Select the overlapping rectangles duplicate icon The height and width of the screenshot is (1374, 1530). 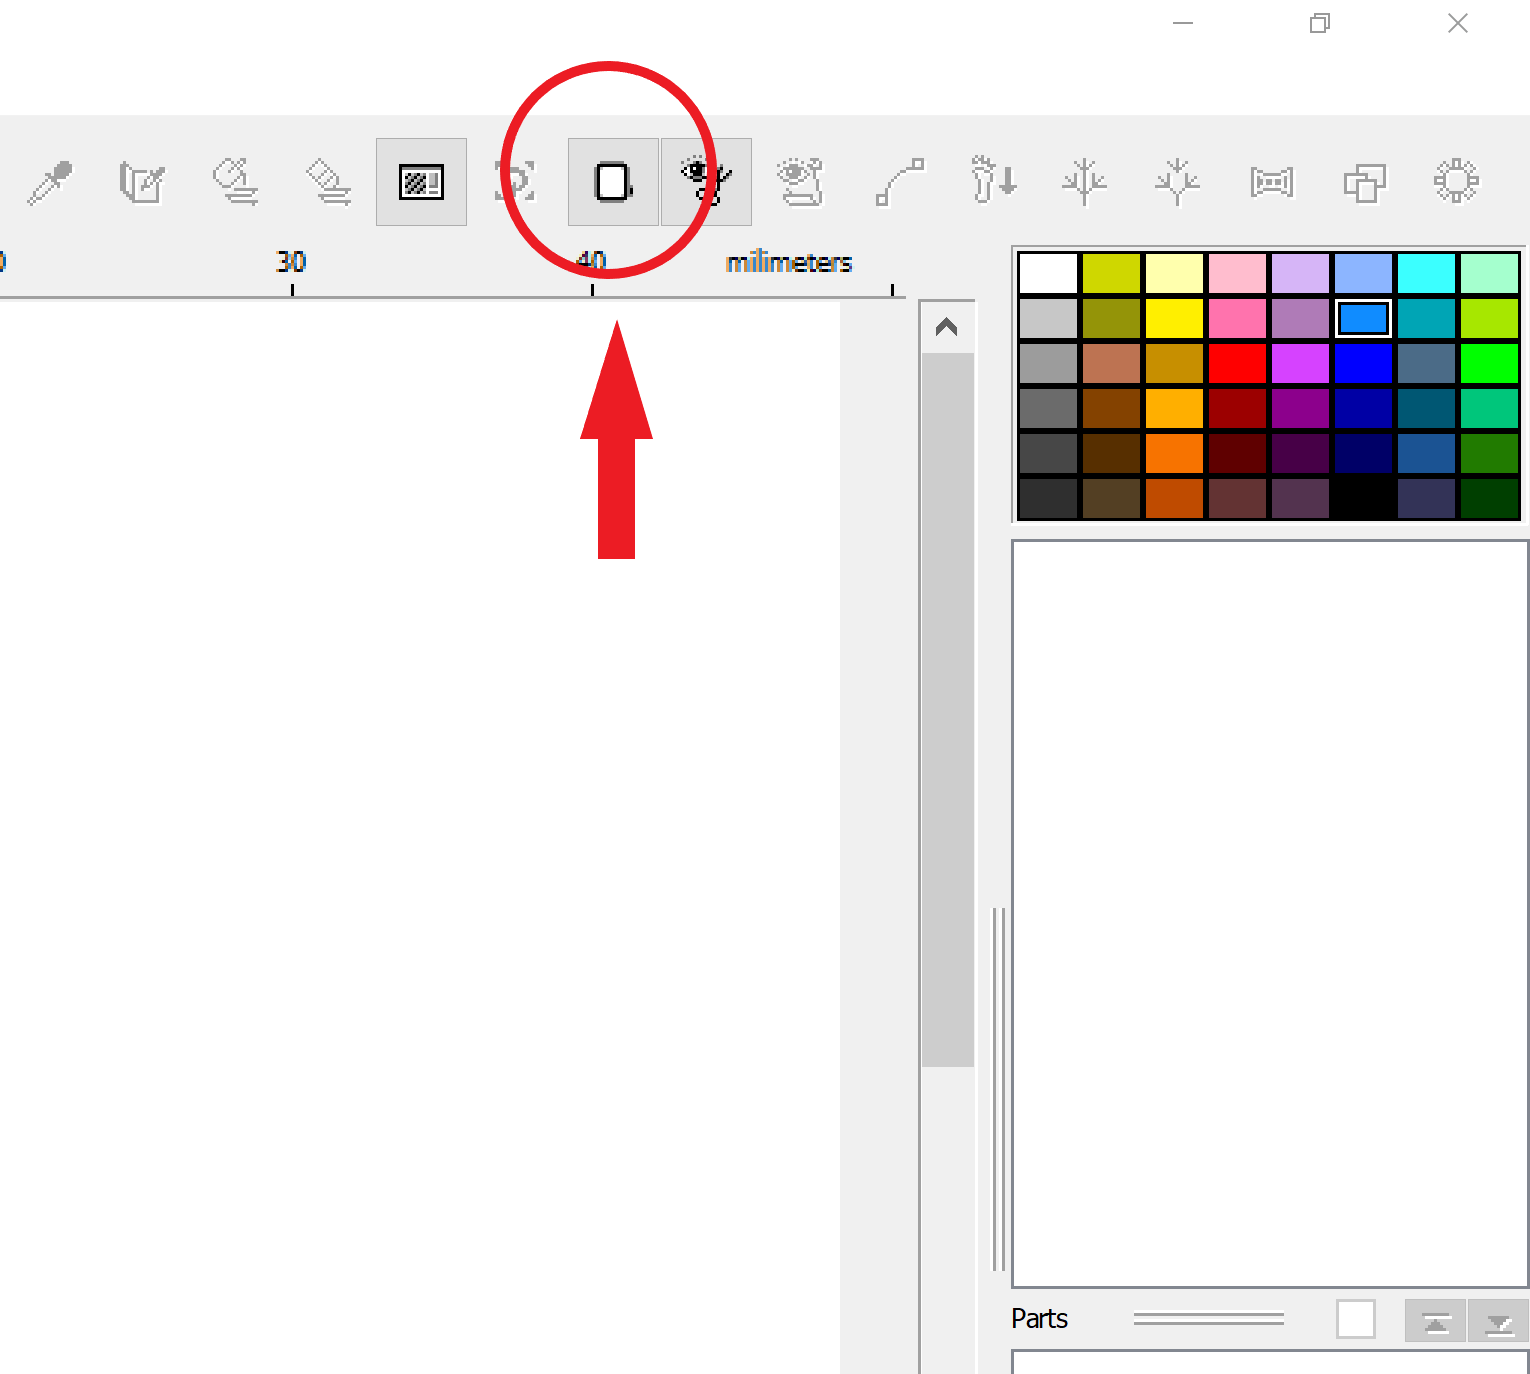[x=1363, y=181]
